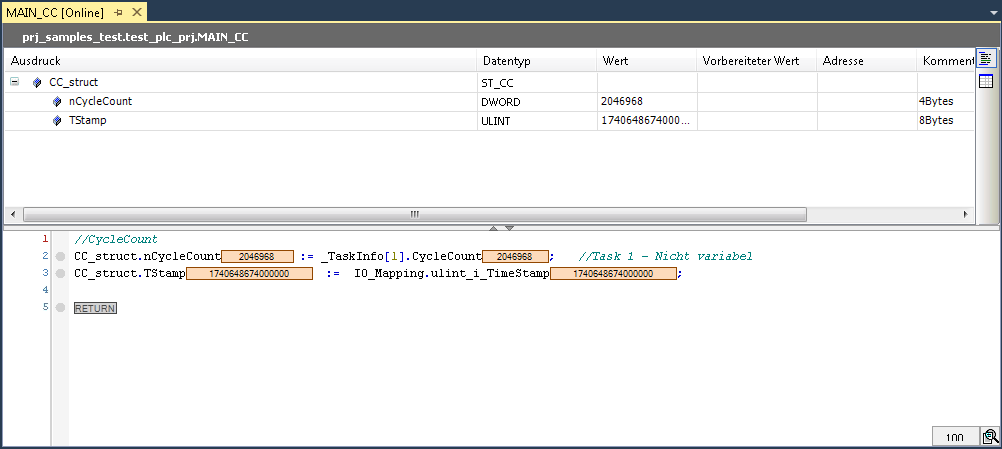
Task: Toggle breakpoint on line 3
Action: (60, 273)
